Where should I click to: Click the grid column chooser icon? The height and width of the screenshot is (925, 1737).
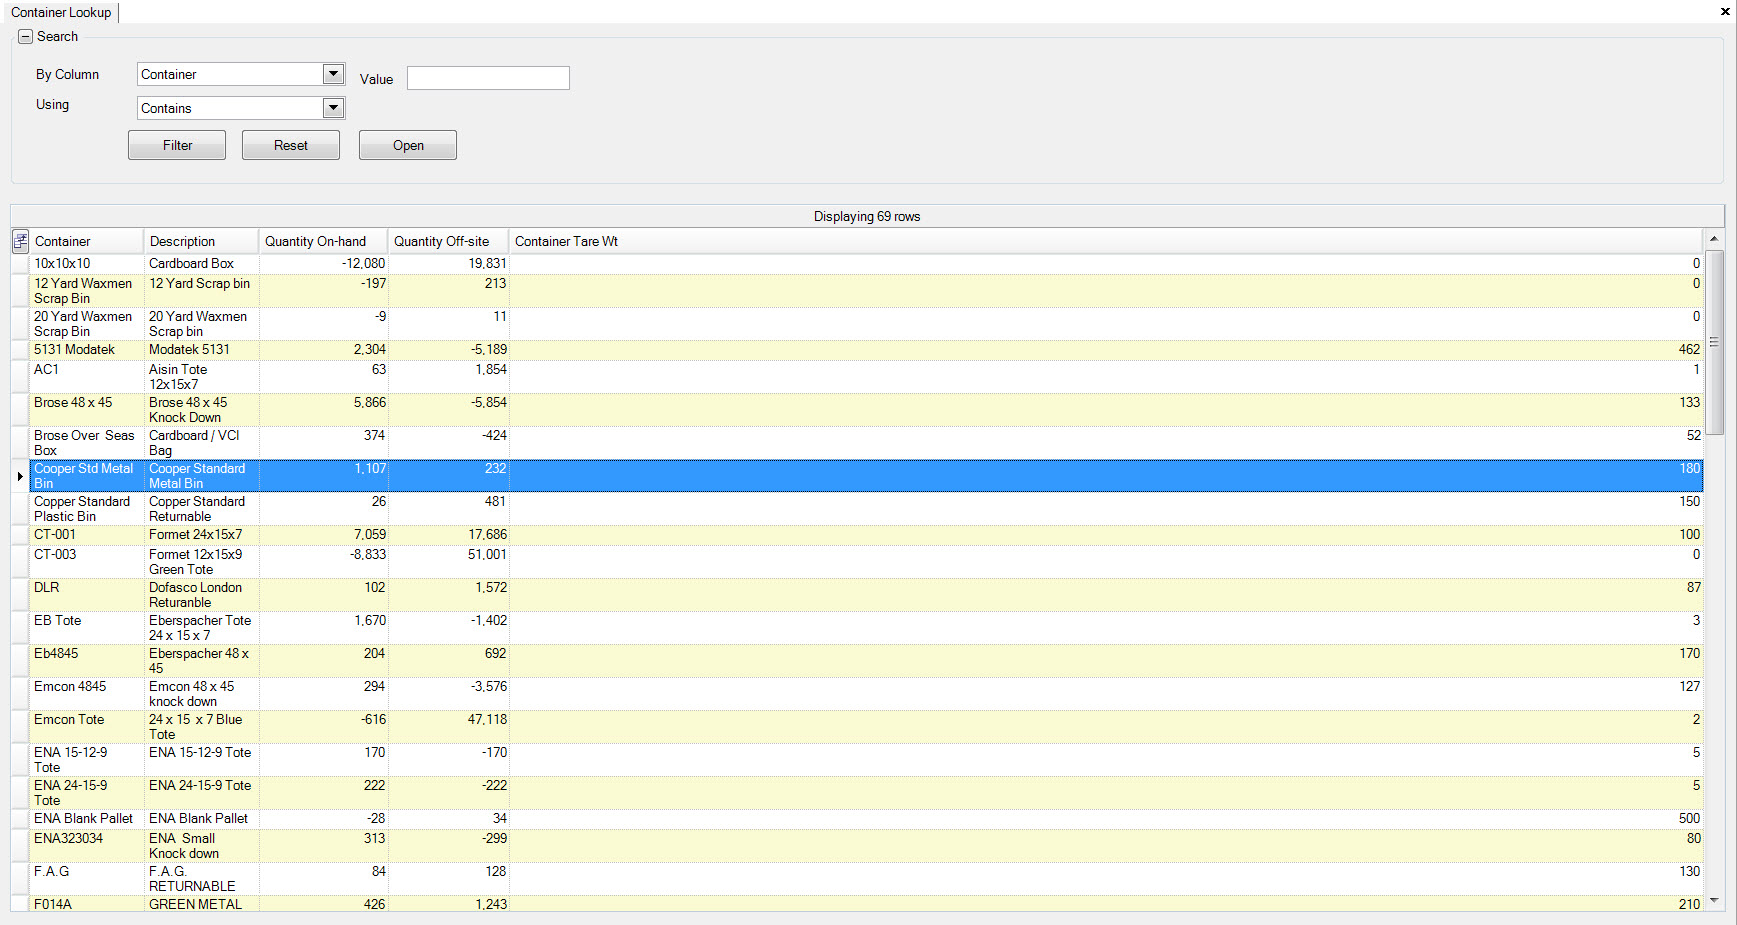pyautogui.click(x=20, y=241)
